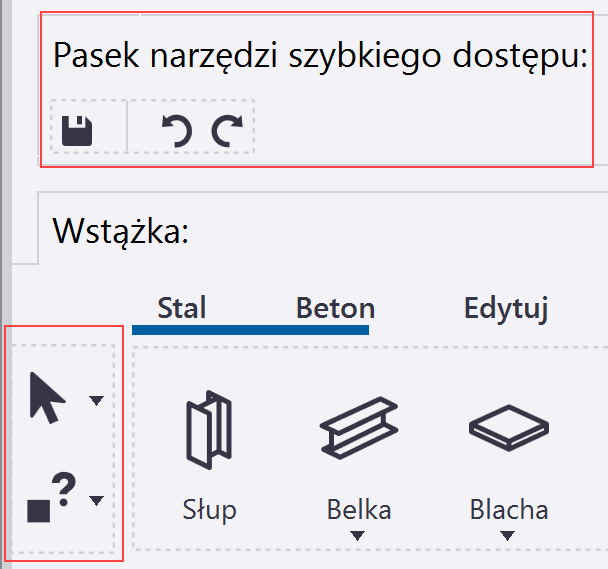Select the black selection arrow tool
The width and height of the screenshot is (608, 569).
[x=48, y=399]
